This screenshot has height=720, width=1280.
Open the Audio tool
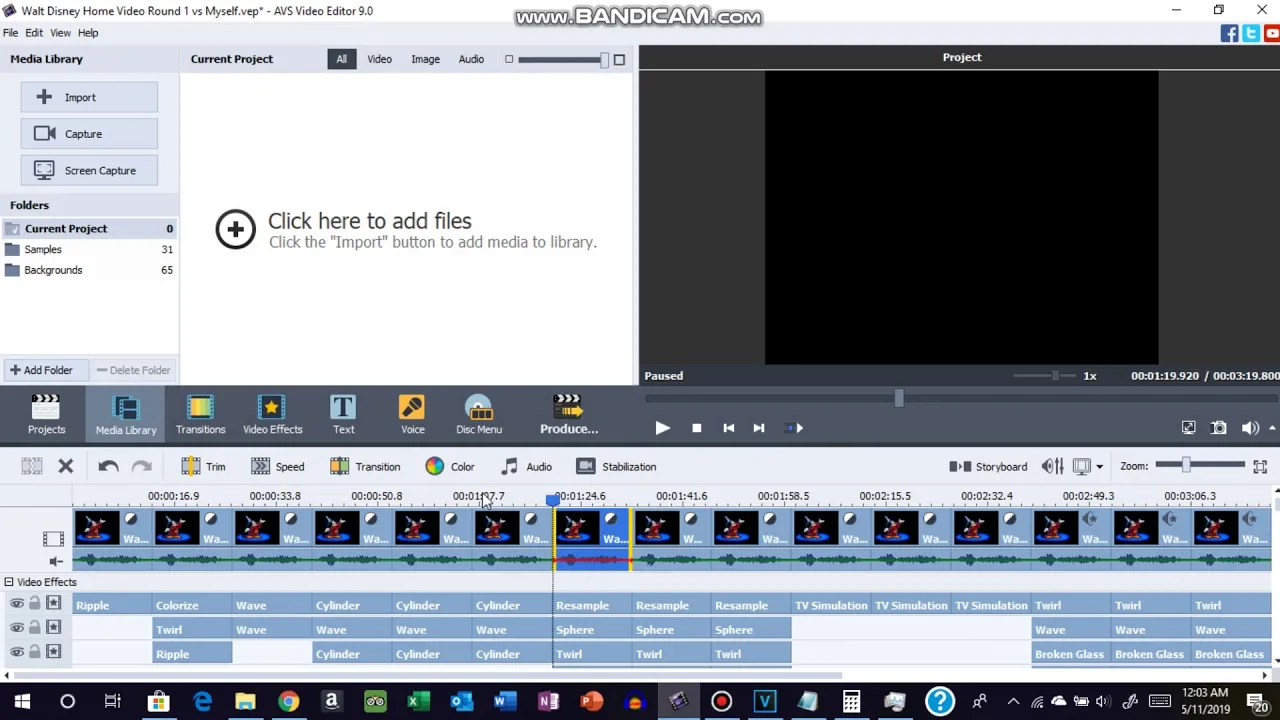pyautogui.click(x=527, y=467)
